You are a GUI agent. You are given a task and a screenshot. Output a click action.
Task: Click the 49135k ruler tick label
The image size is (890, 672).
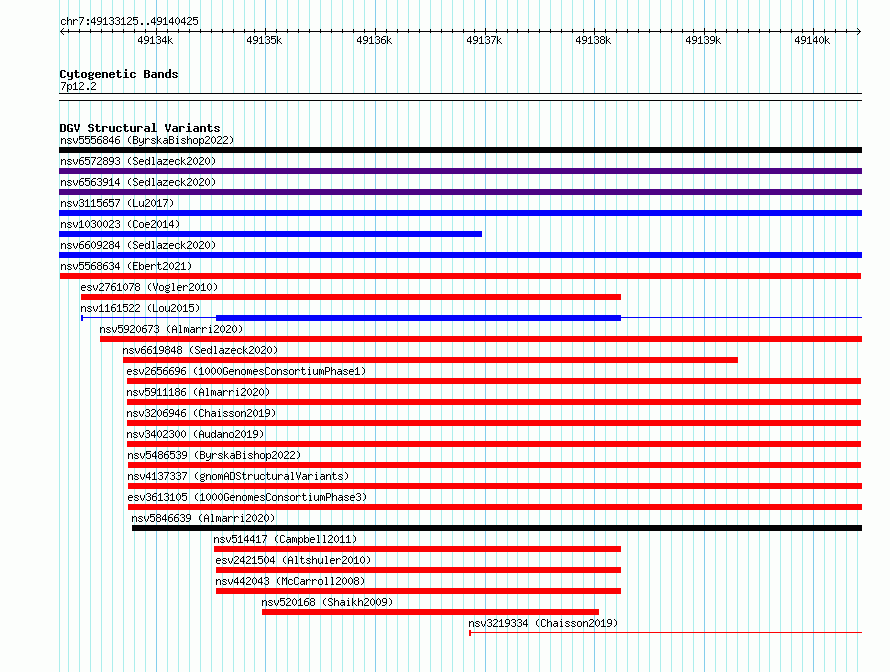click(264, 40)
